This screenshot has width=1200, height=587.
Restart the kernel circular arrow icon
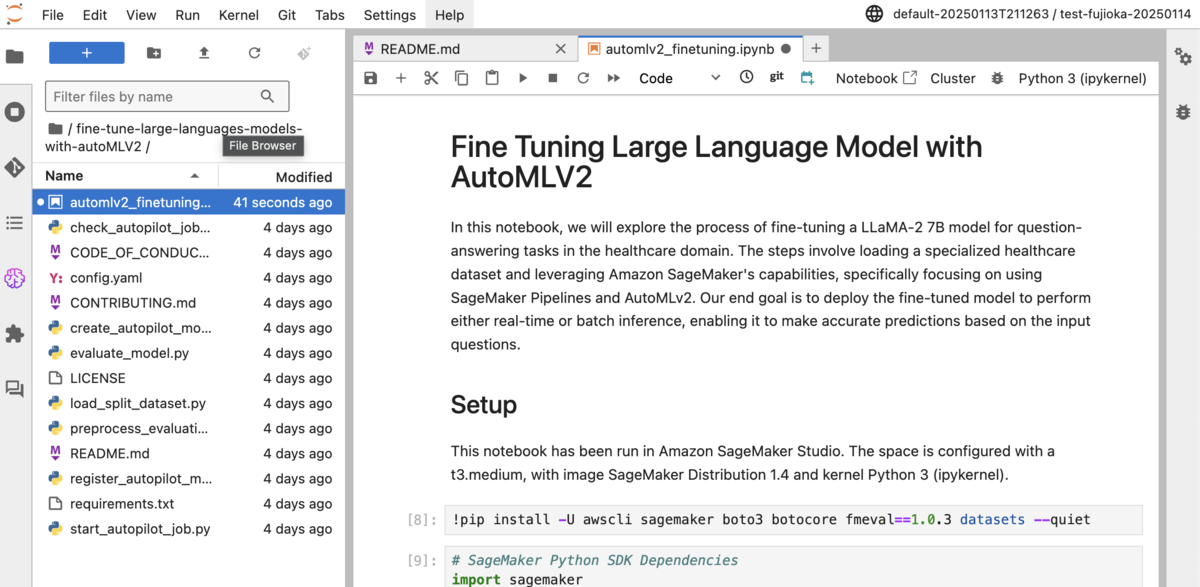pyautogui.click(x=583, y=78)
